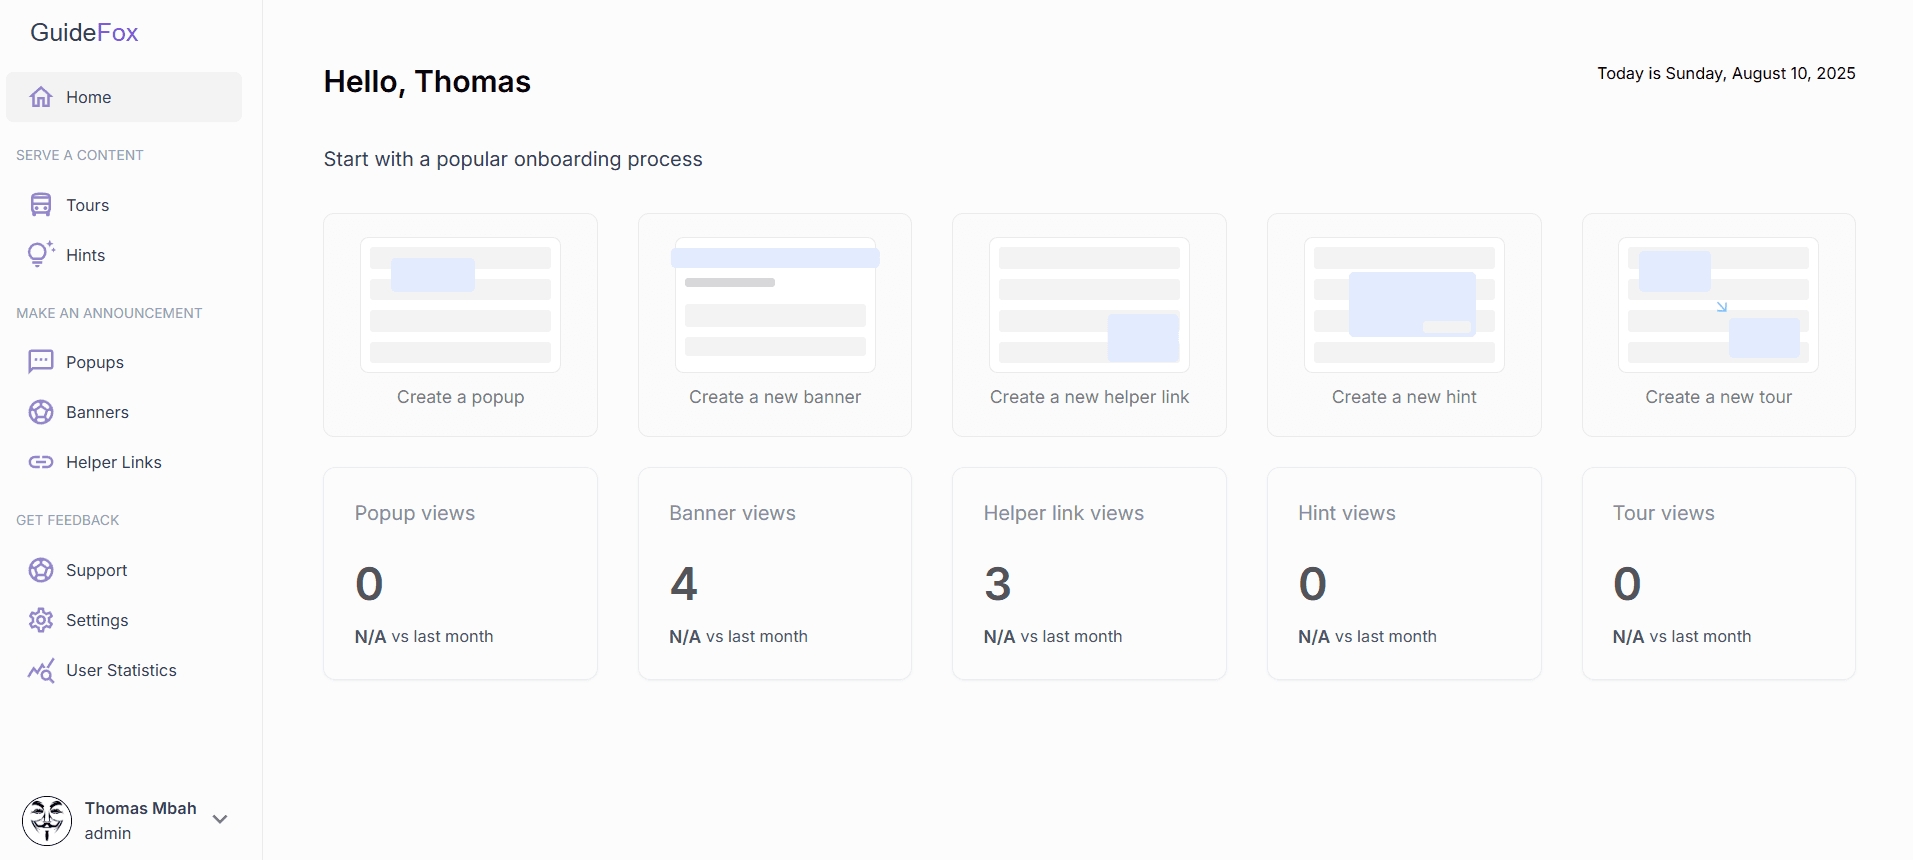Screen dimensions: 1913x860
Task: Click the 'admin' role label
Action: (108, 833)
